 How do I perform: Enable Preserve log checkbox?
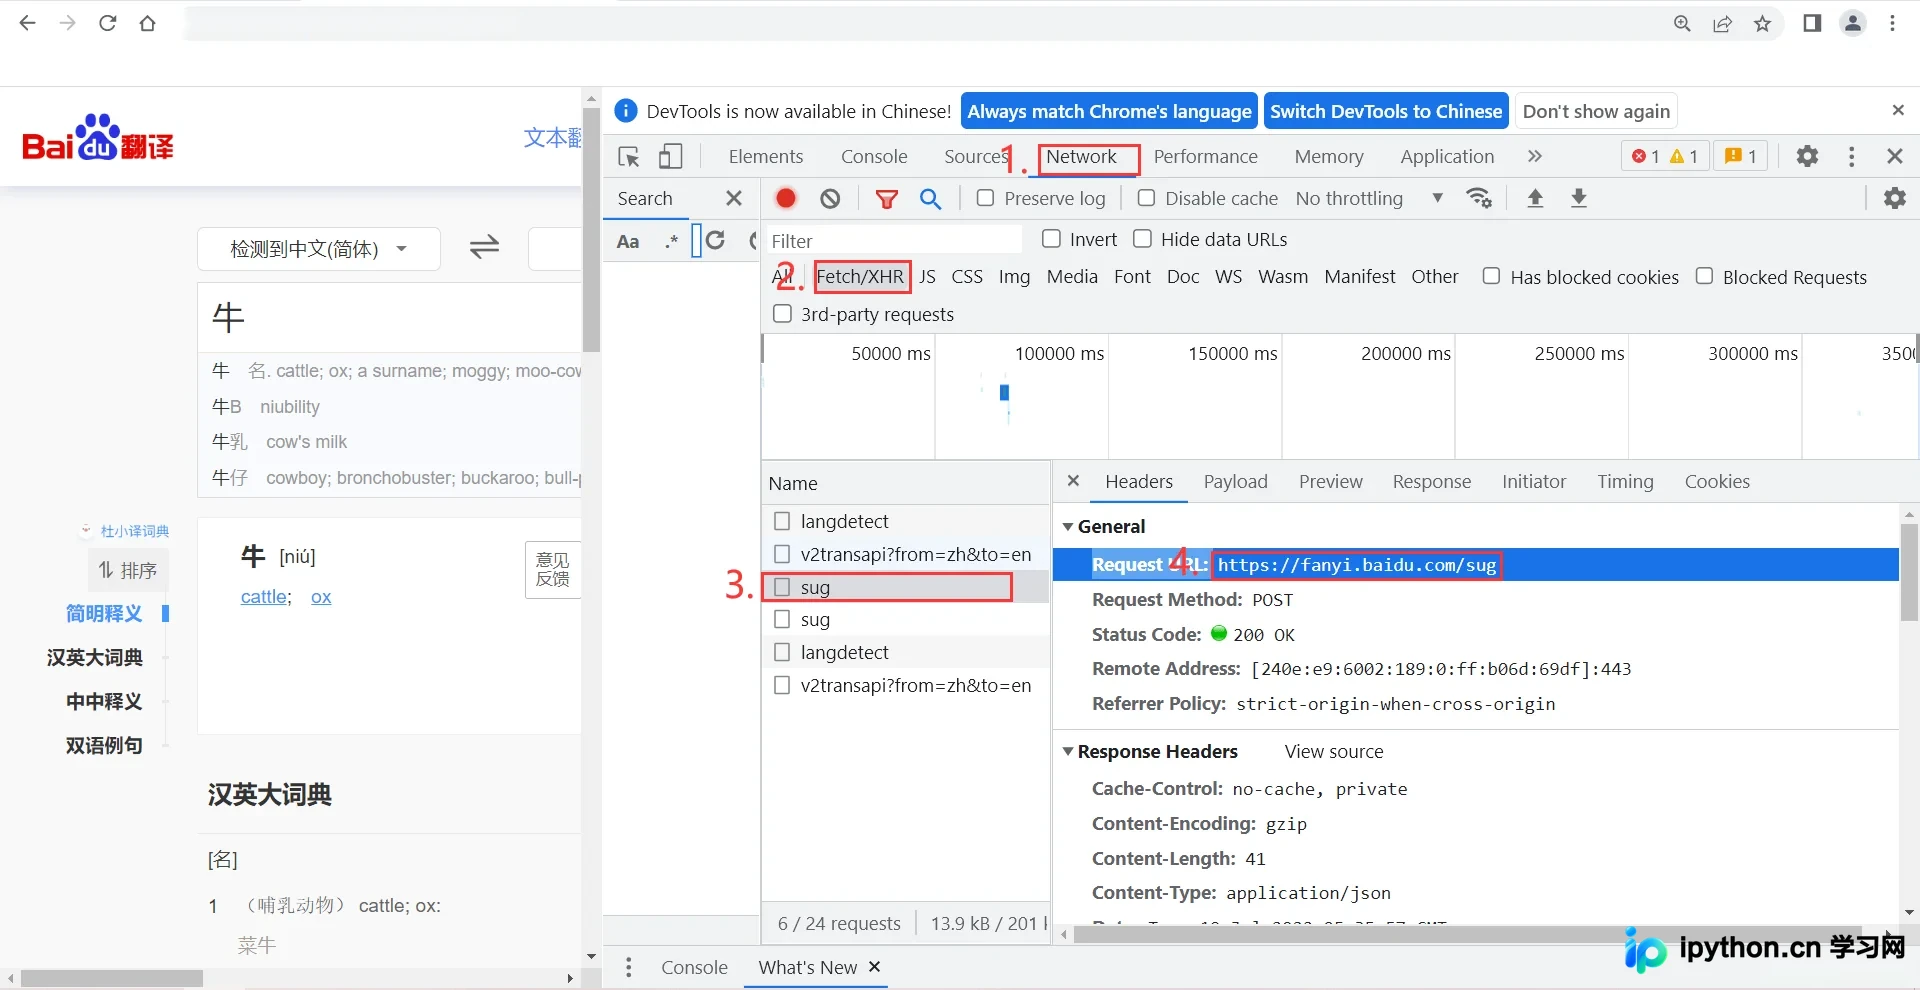click(x=985, y=198)
